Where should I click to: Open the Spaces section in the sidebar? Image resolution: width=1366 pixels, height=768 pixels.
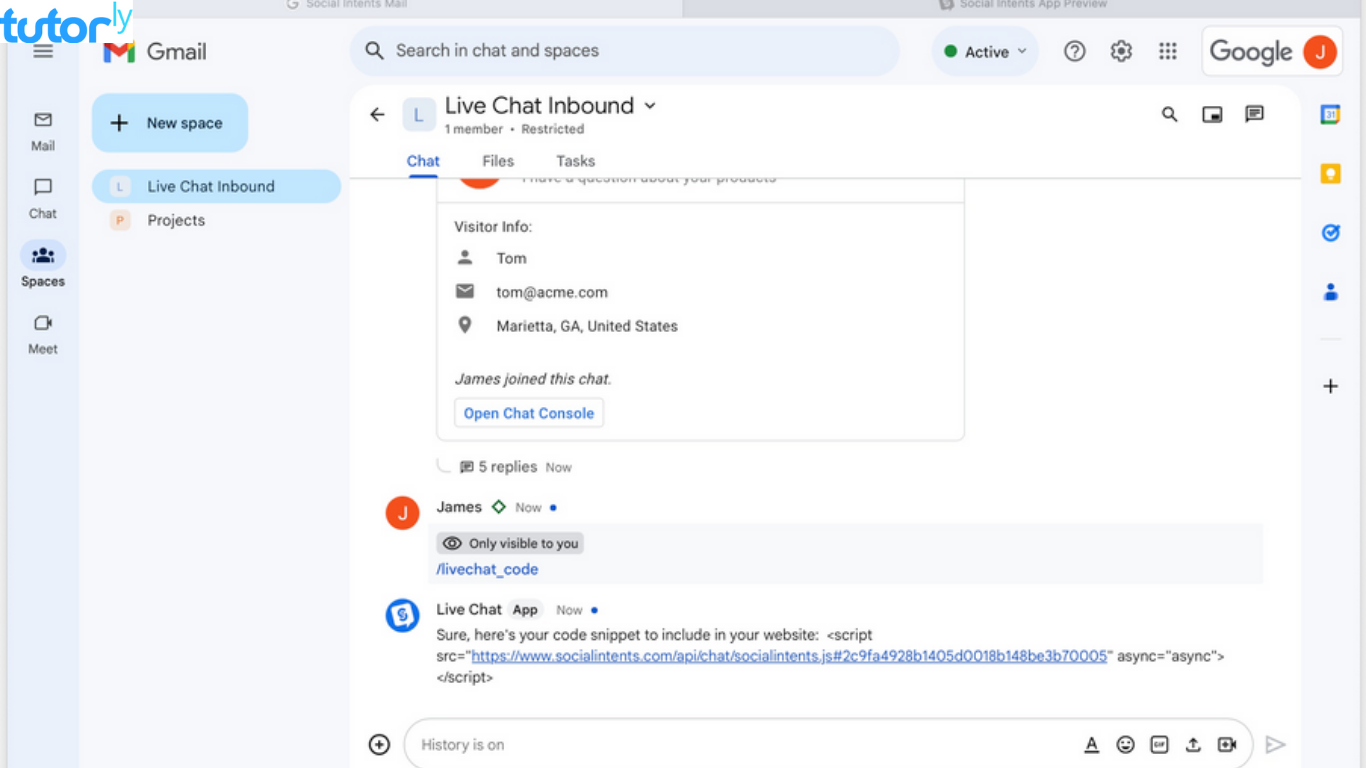(x=42, y=263)
